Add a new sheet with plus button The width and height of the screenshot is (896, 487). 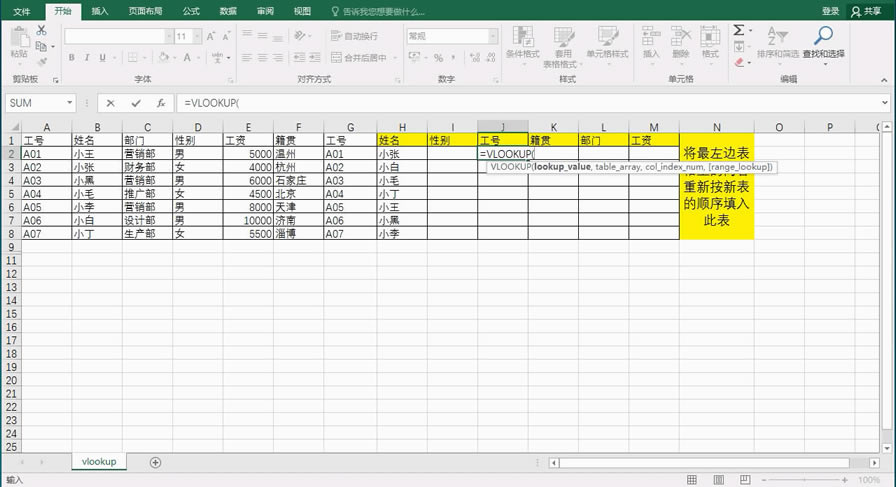pos(155,462)
